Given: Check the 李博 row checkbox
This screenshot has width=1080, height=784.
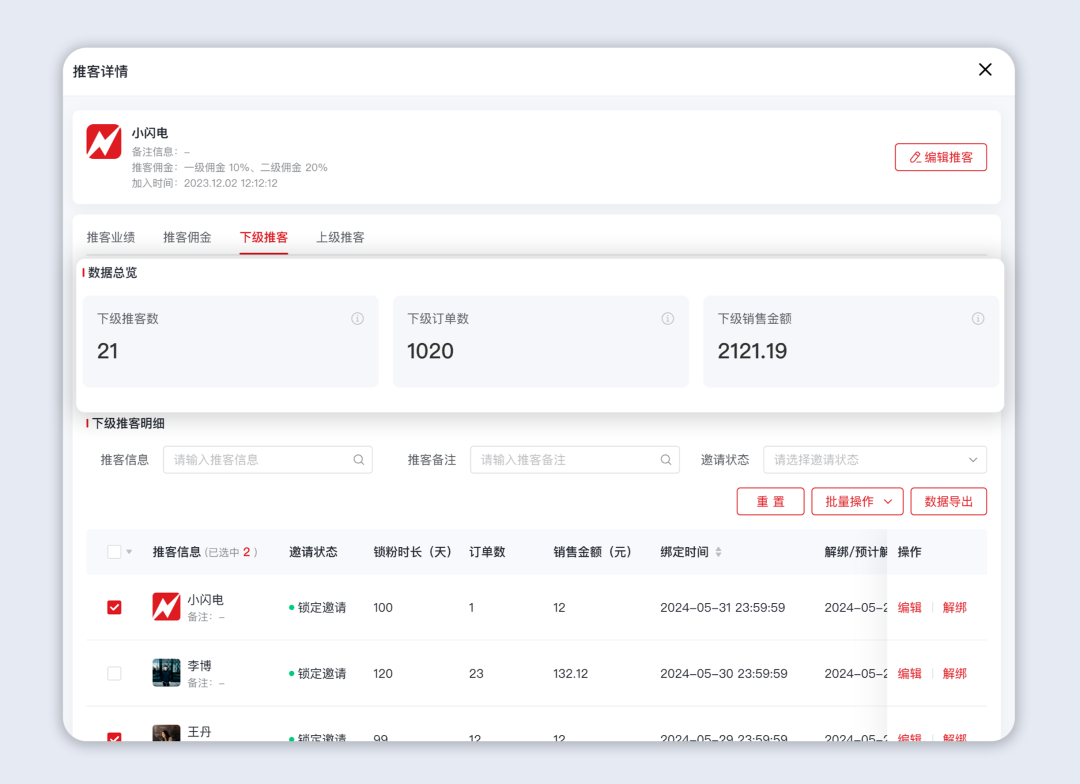Looking at the screenshot, I should tap(114, 673).
